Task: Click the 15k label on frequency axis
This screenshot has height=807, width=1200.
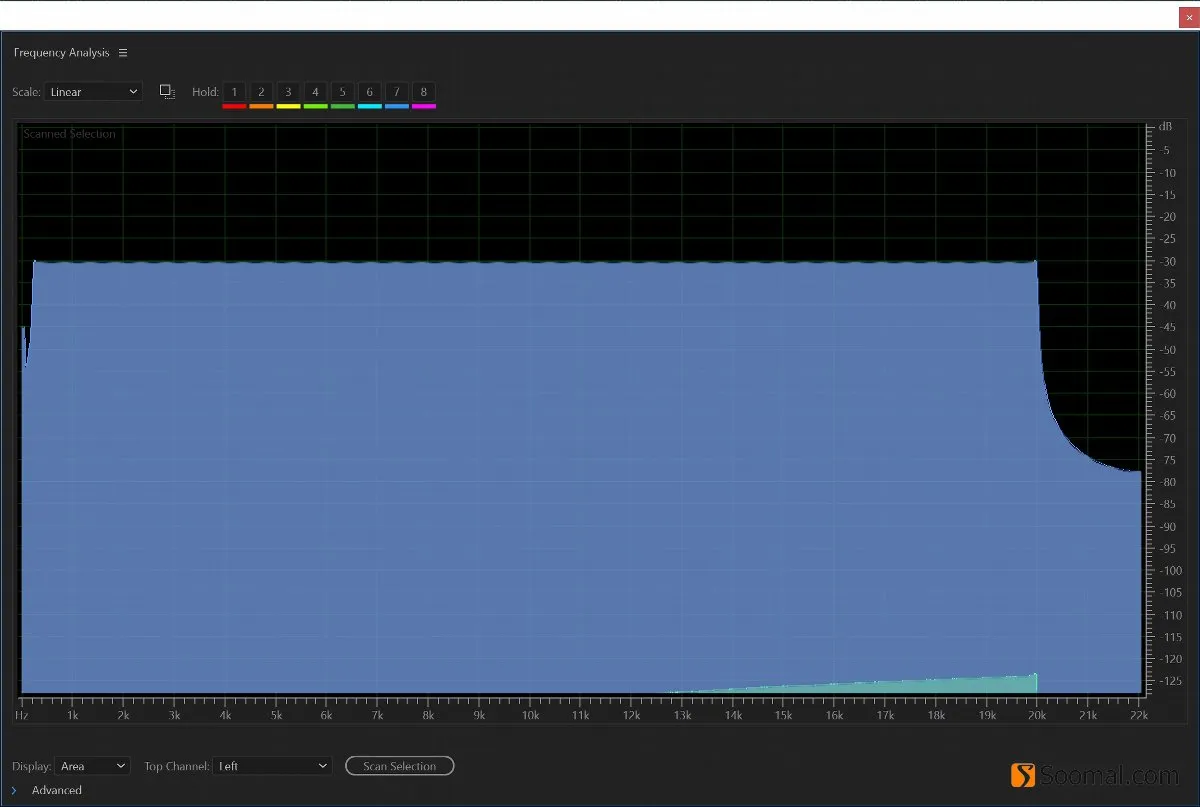Action: (x=784, y=716)
